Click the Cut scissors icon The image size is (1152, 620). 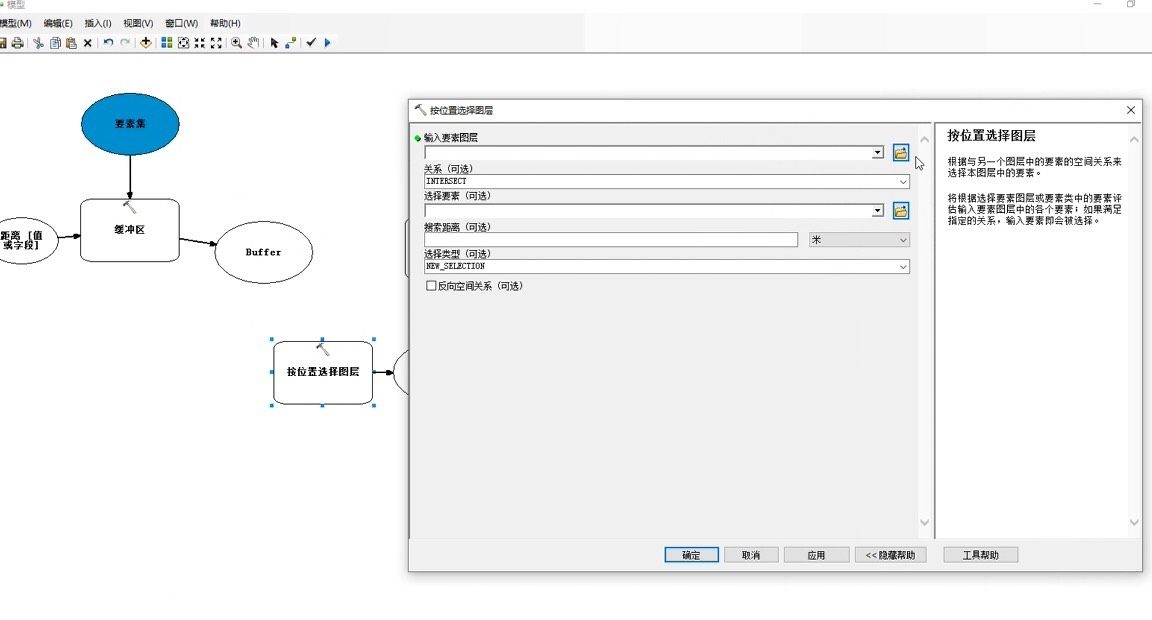38,43
